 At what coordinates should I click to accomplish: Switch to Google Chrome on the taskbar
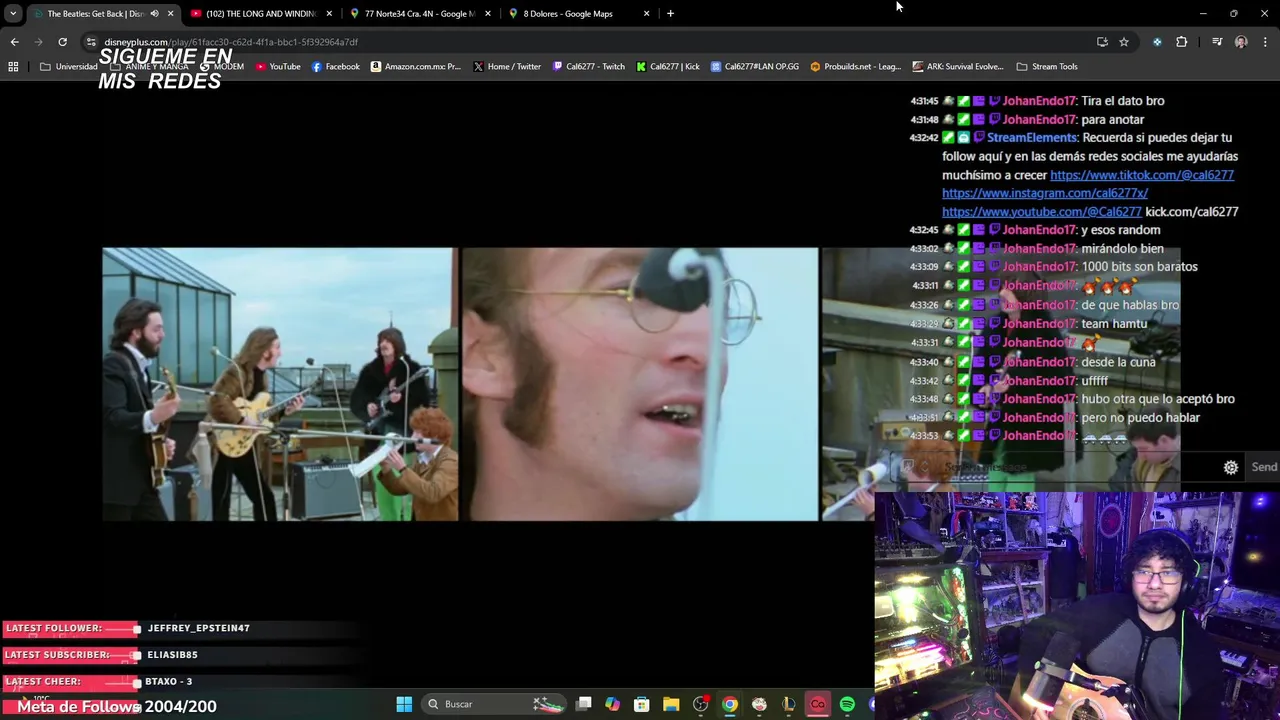coord(730,704)
